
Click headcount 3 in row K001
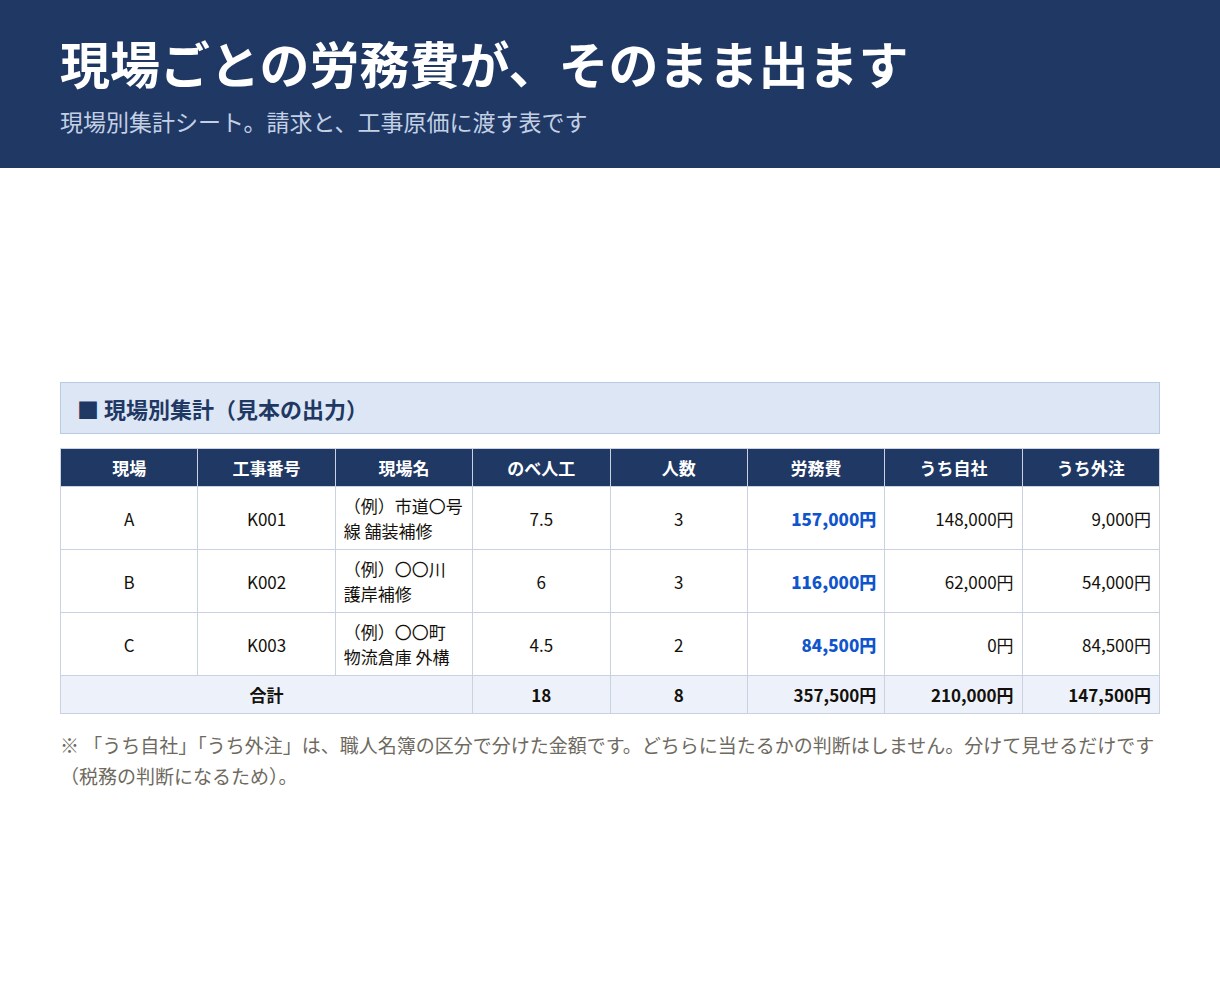679,519
